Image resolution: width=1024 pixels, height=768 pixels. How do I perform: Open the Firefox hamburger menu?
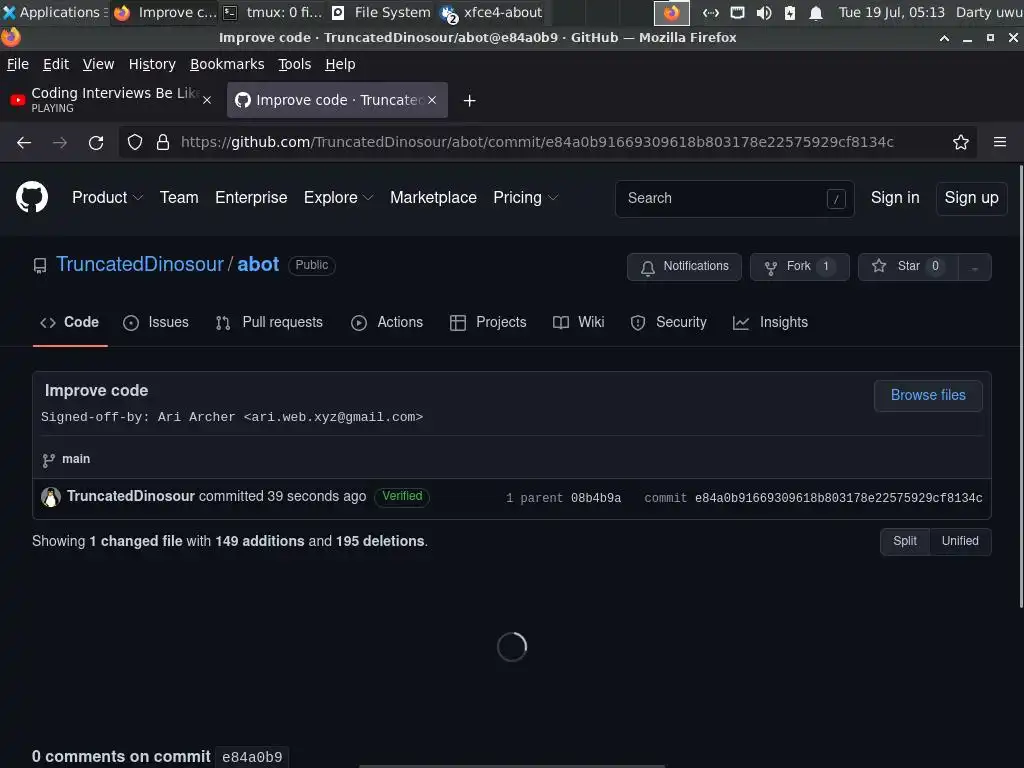999,142
